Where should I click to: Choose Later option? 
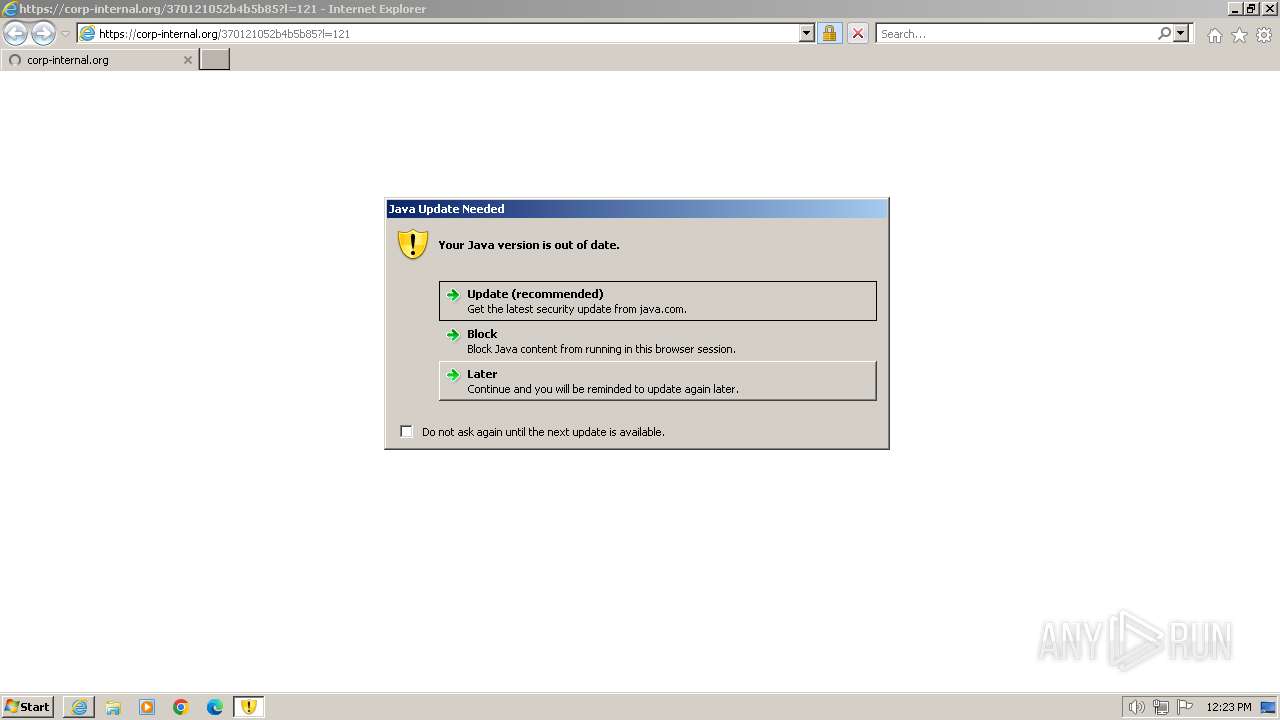(658, 381)
